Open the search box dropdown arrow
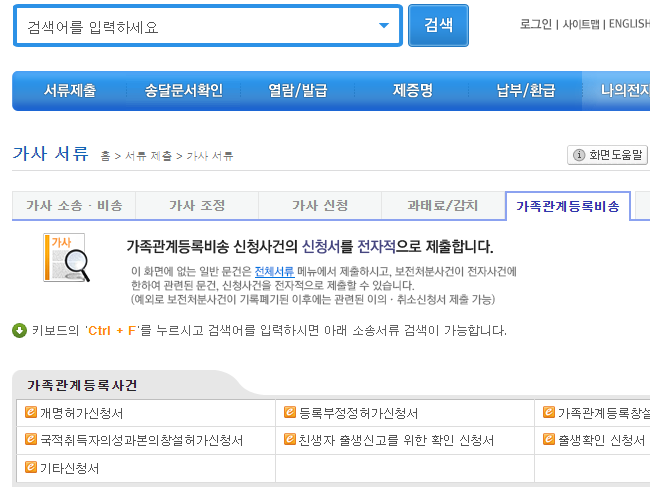650x487 pixels. point(384,27)
